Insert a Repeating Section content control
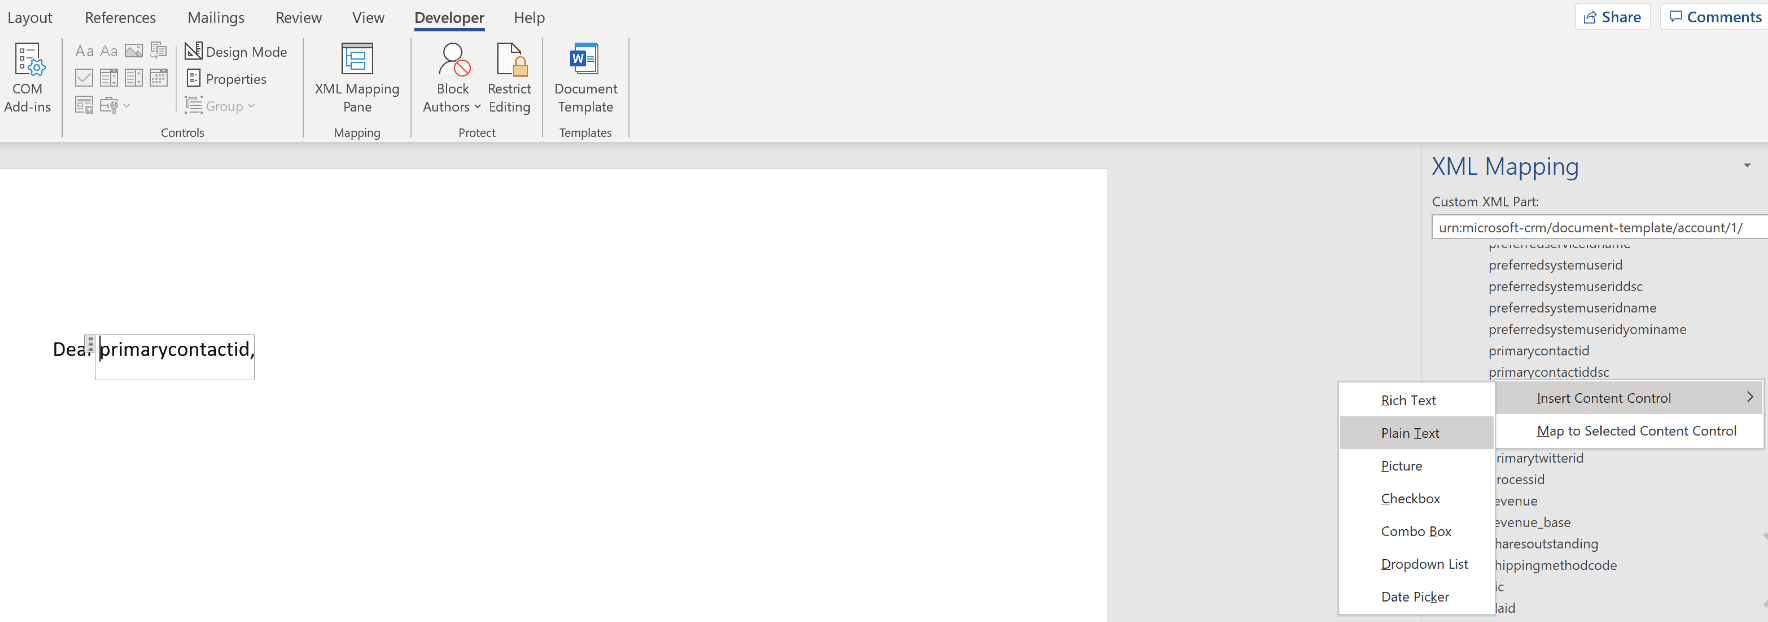 (x=85, y=105)
